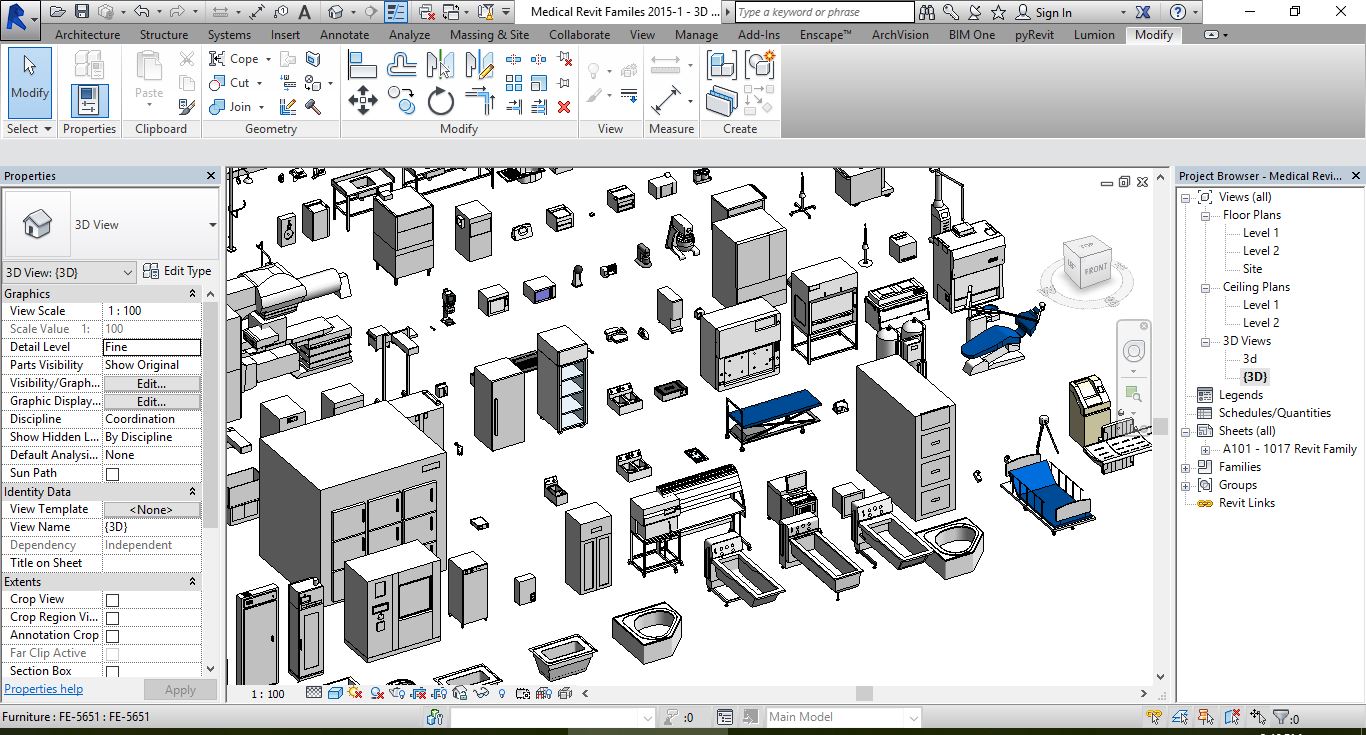The image size is (1366, 735).
Task: Select the Rotate tool icon
Action: click(441, 100)
